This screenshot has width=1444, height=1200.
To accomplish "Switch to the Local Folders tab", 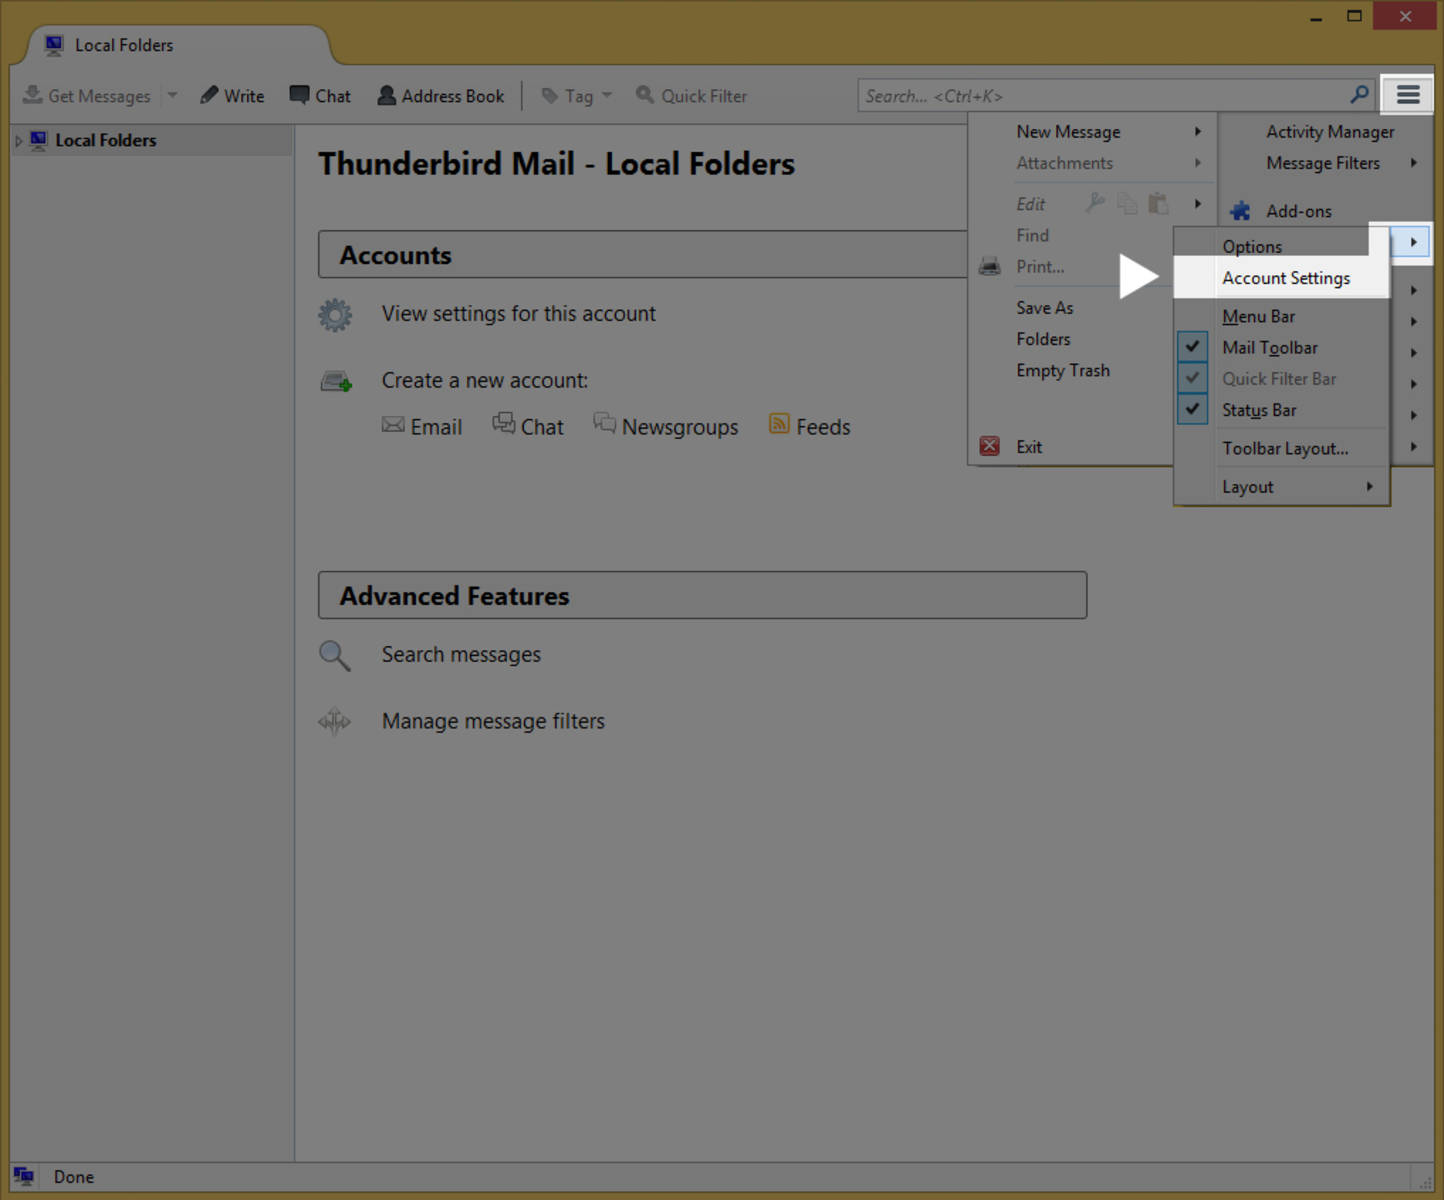I will tap(178, 45).
